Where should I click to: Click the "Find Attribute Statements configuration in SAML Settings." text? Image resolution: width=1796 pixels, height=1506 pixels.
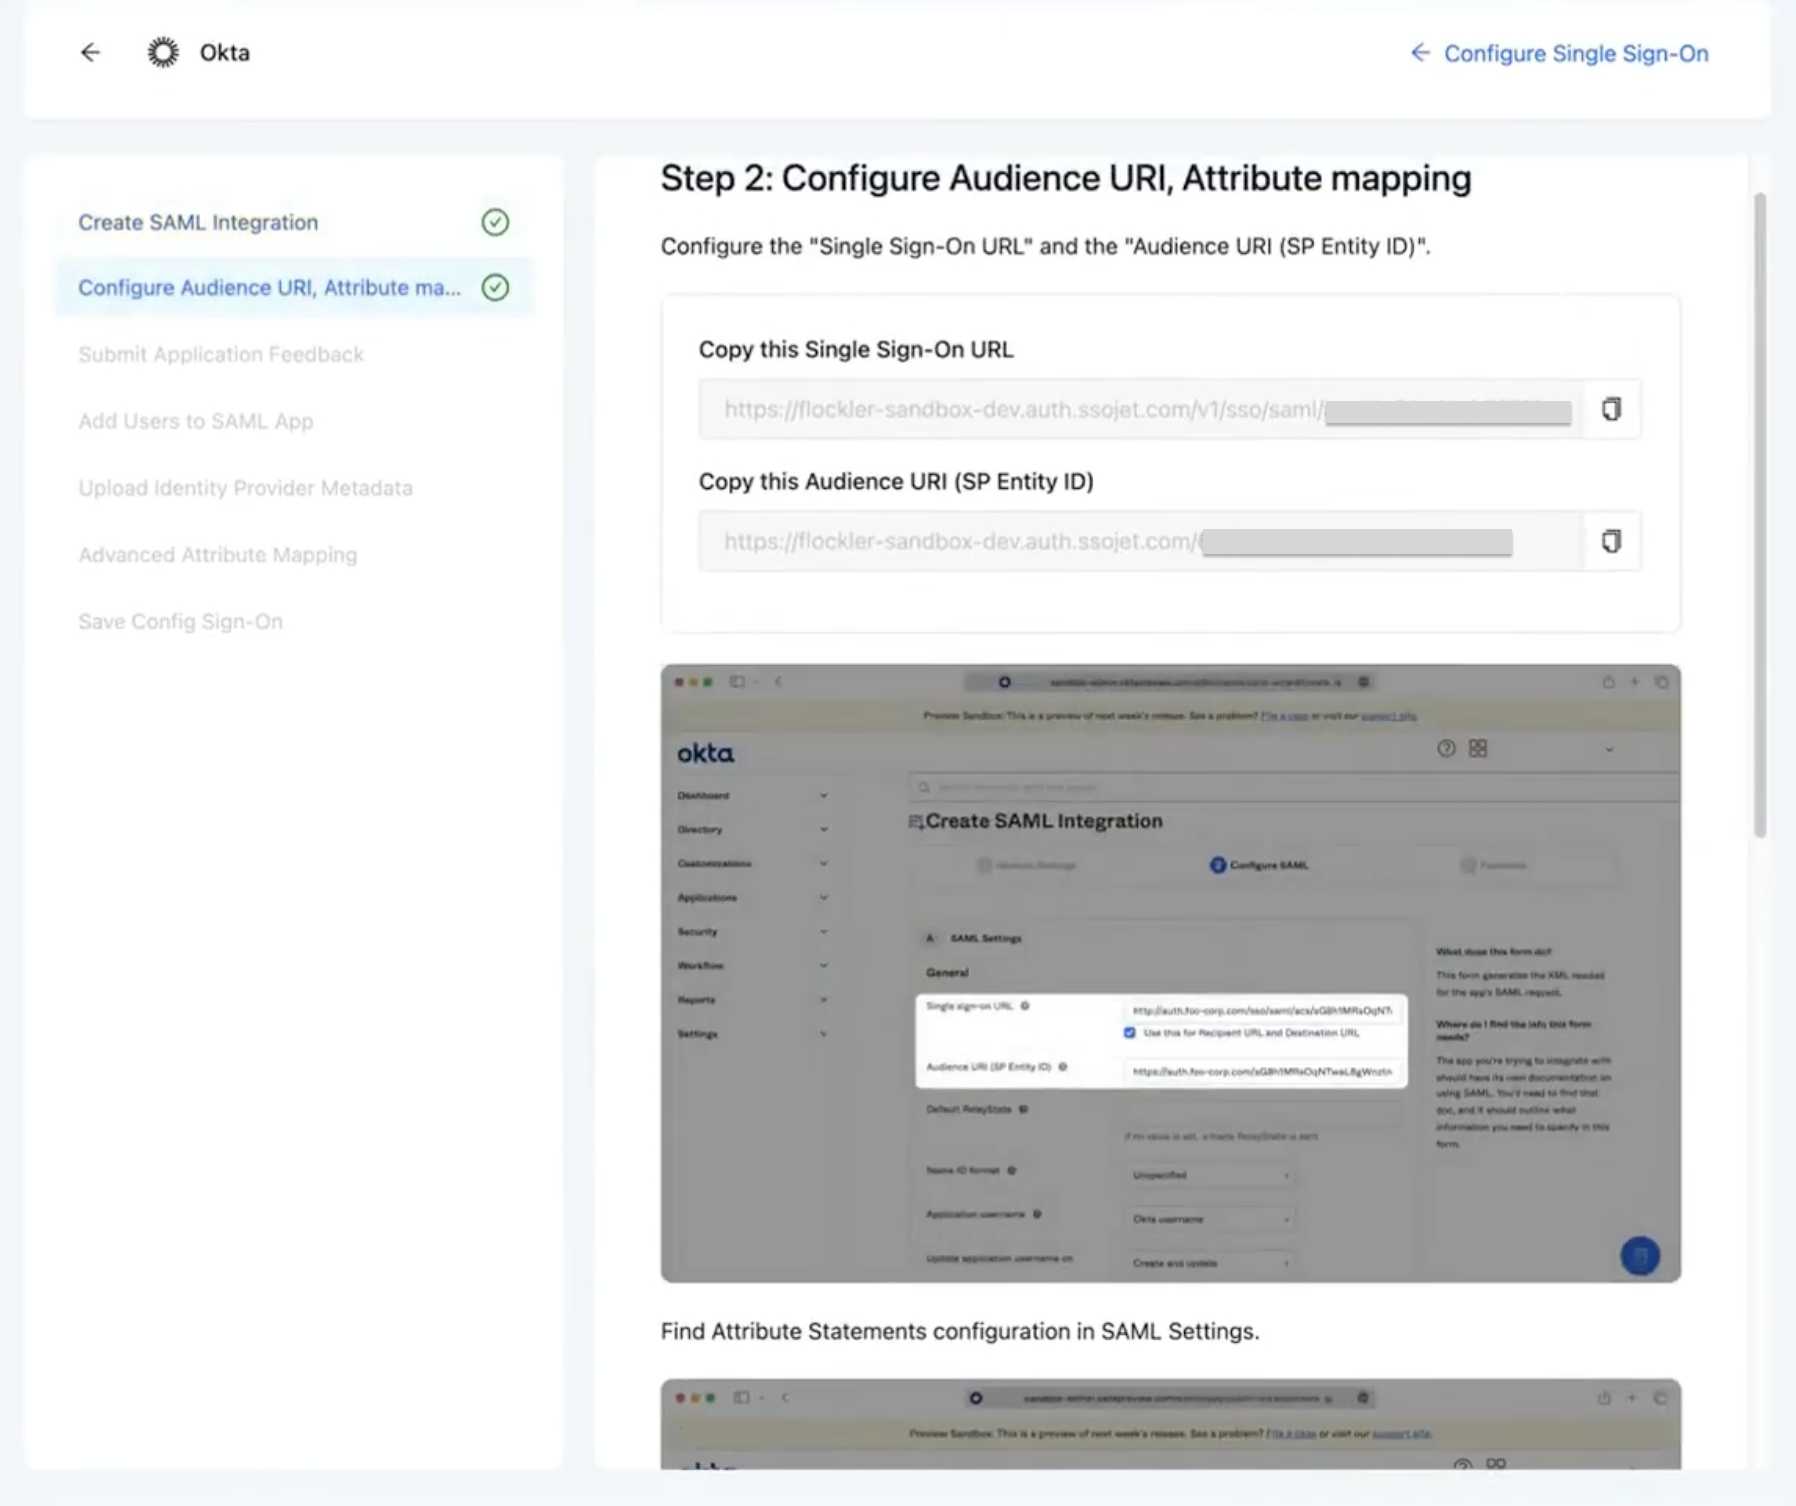click(x=960, y=1331)
